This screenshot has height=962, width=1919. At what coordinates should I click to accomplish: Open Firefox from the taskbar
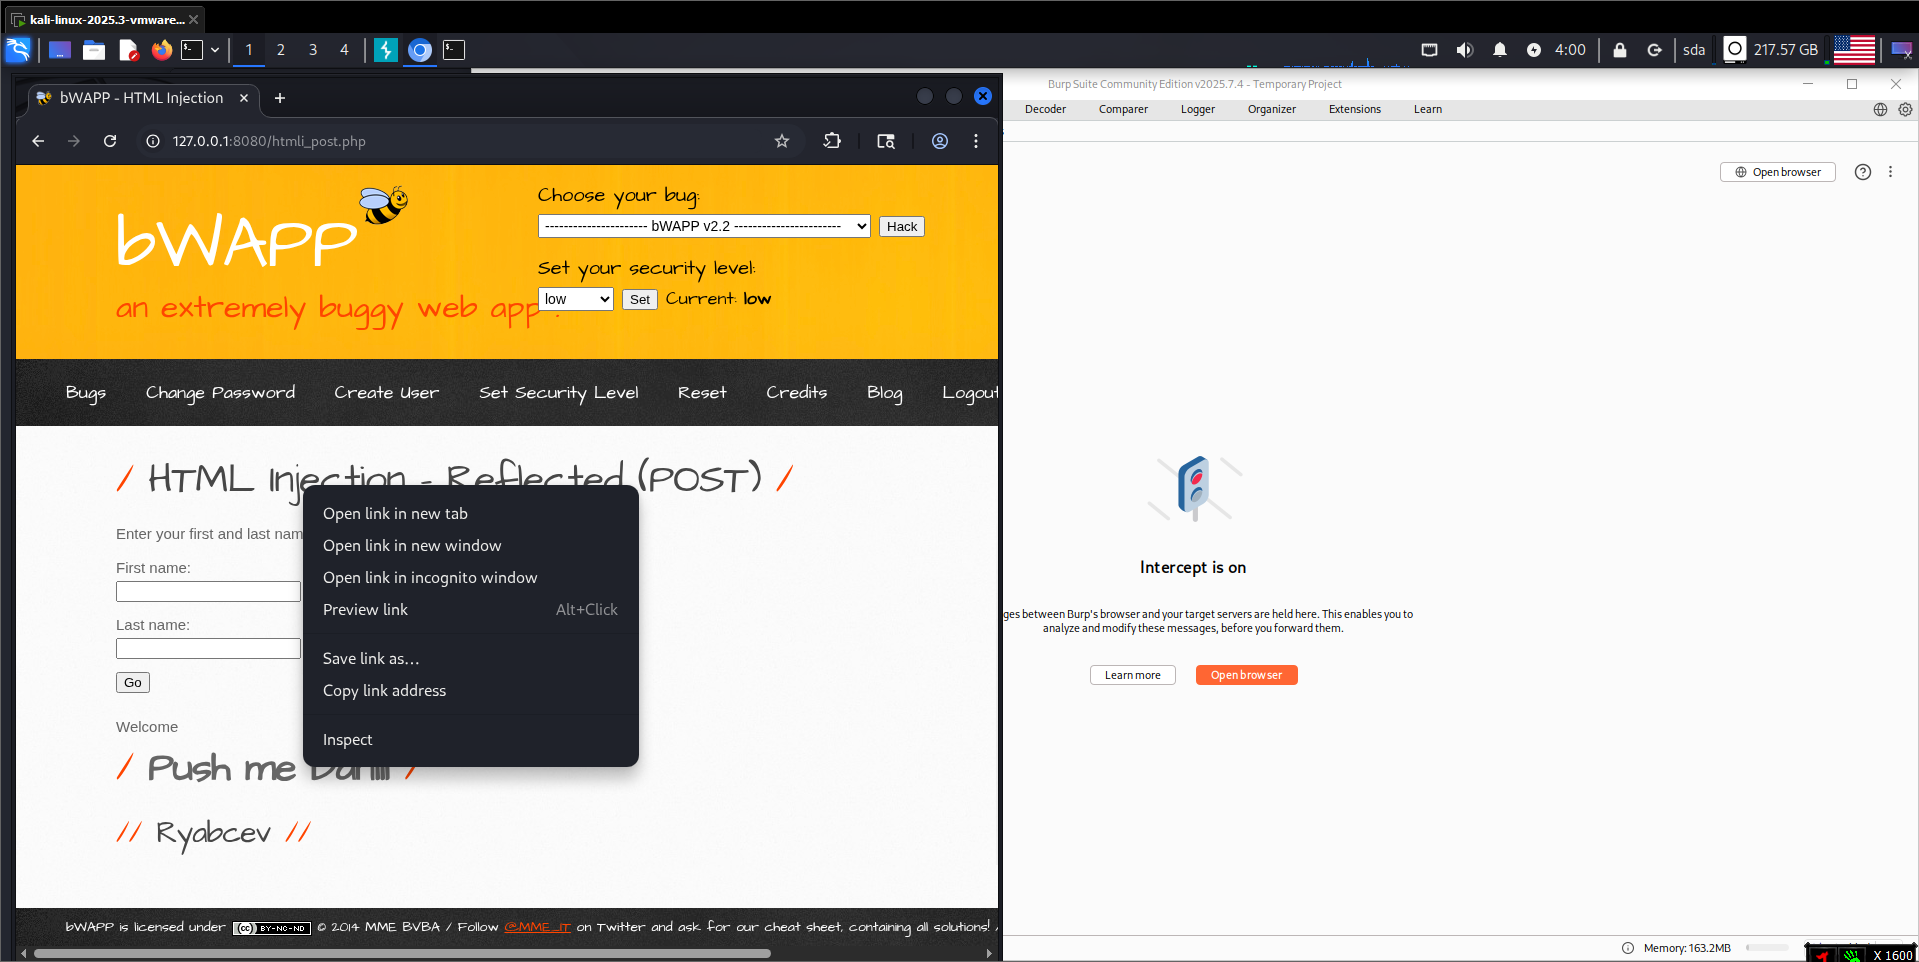click(x=161, y=50)
